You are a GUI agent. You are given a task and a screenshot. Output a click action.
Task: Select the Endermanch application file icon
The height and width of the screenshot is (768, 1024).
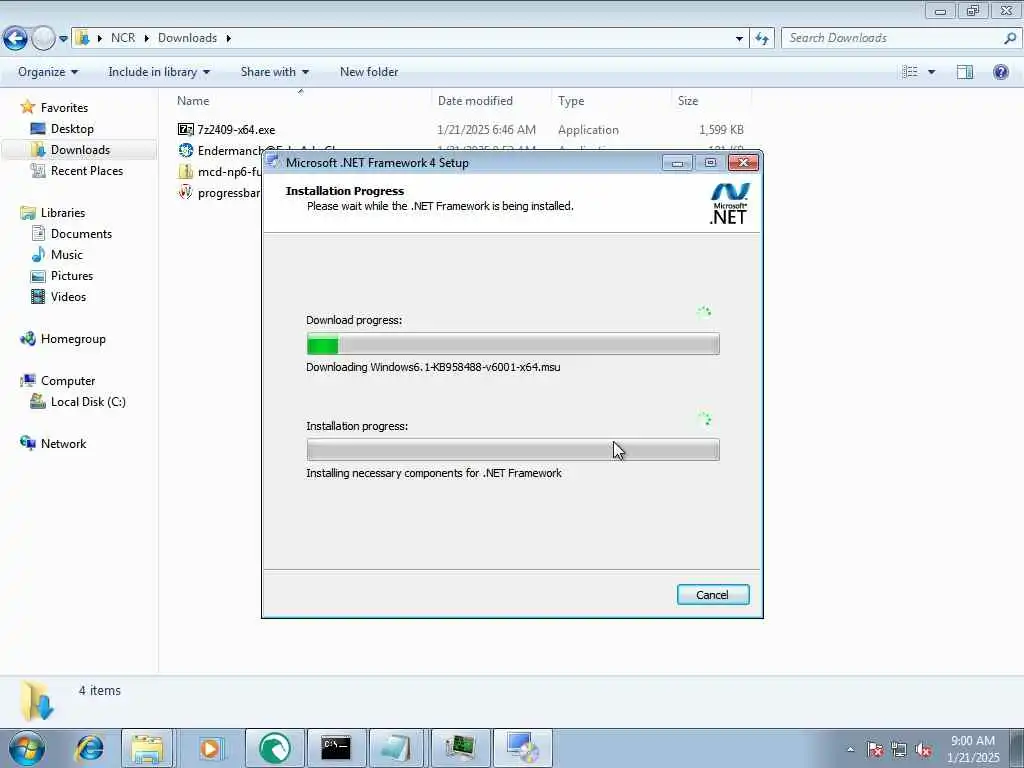(x=185, y=150)
